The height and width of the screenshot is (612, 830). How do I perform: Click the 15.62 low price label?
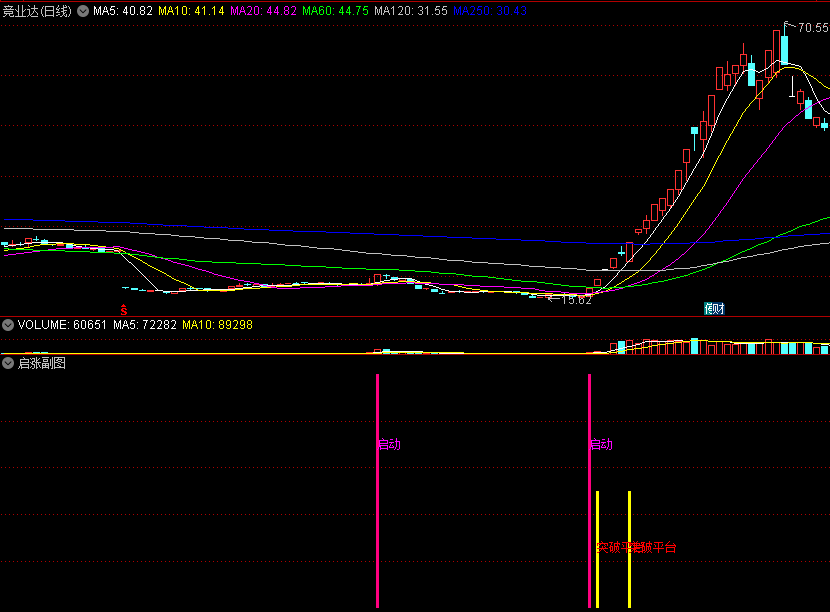point(576,300)
